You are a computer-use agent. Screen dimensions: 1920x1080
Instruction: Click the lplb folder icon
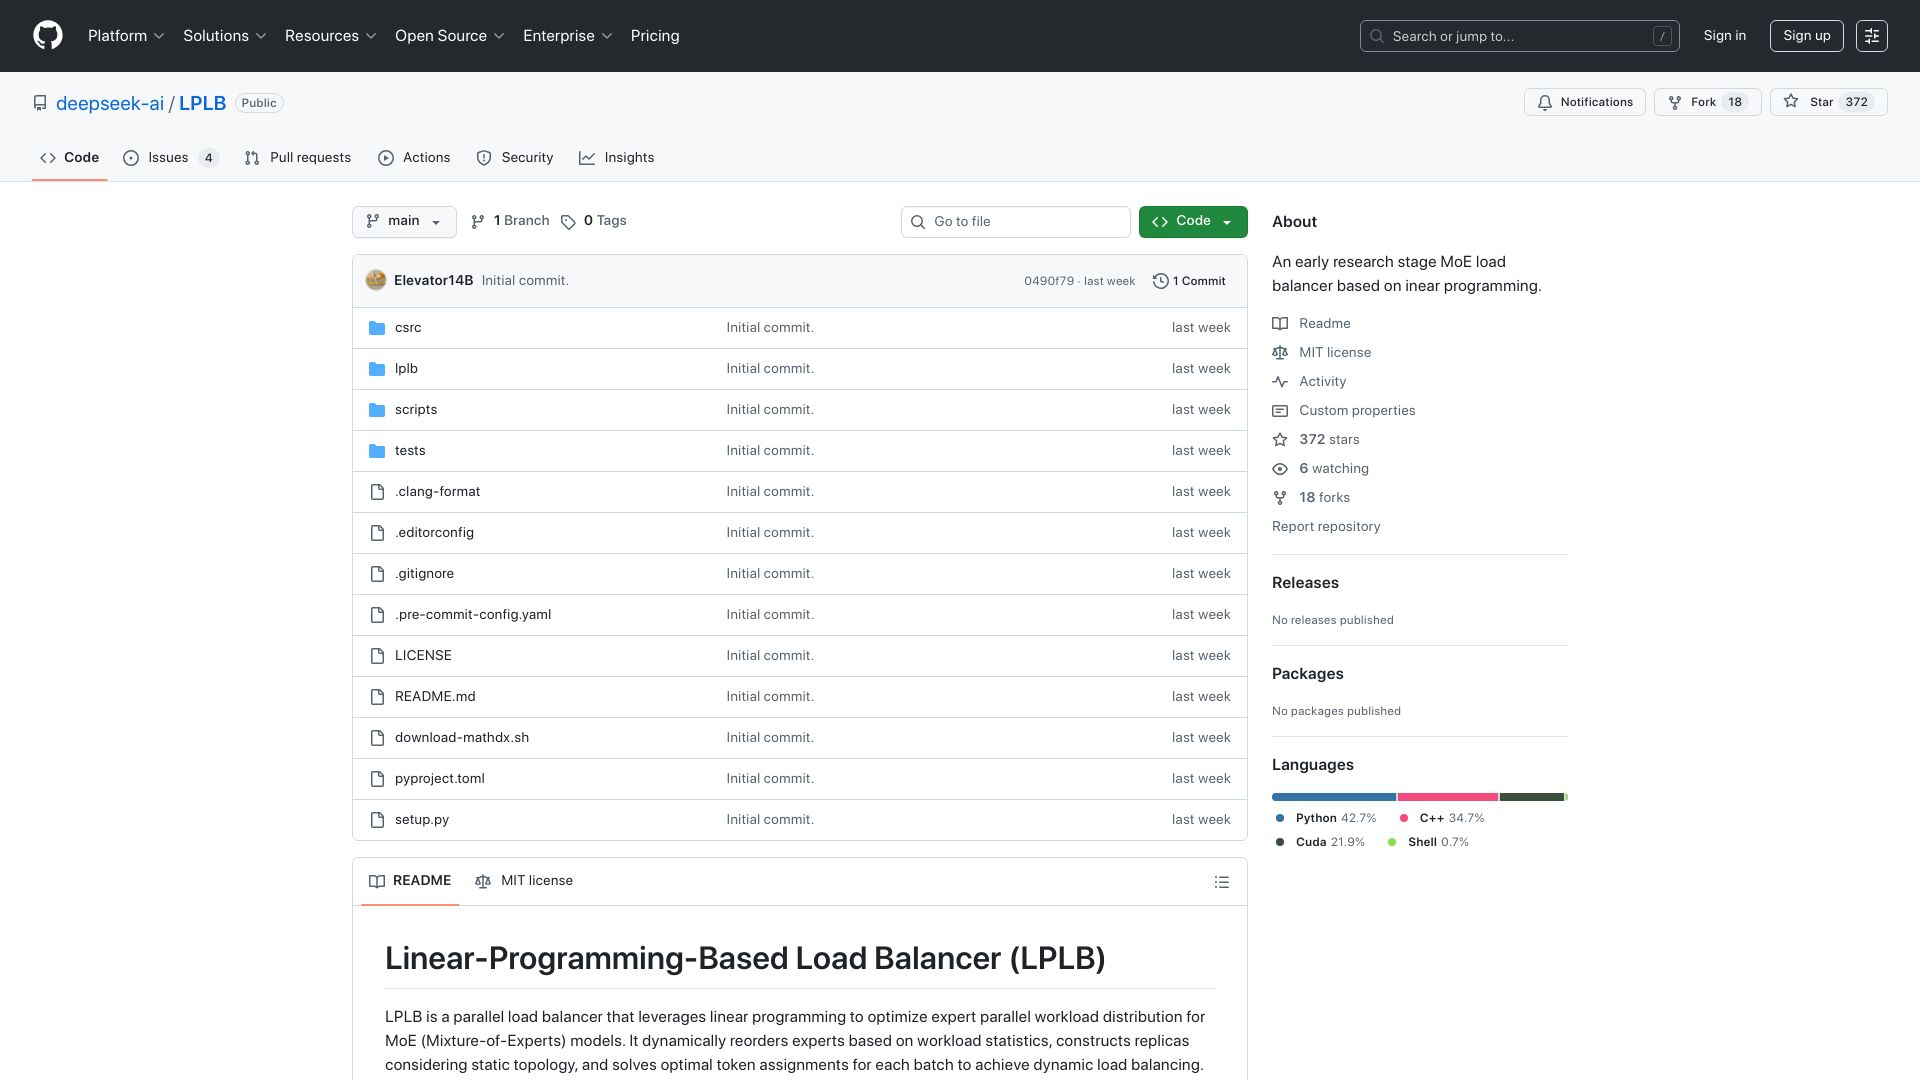(377, 369)
